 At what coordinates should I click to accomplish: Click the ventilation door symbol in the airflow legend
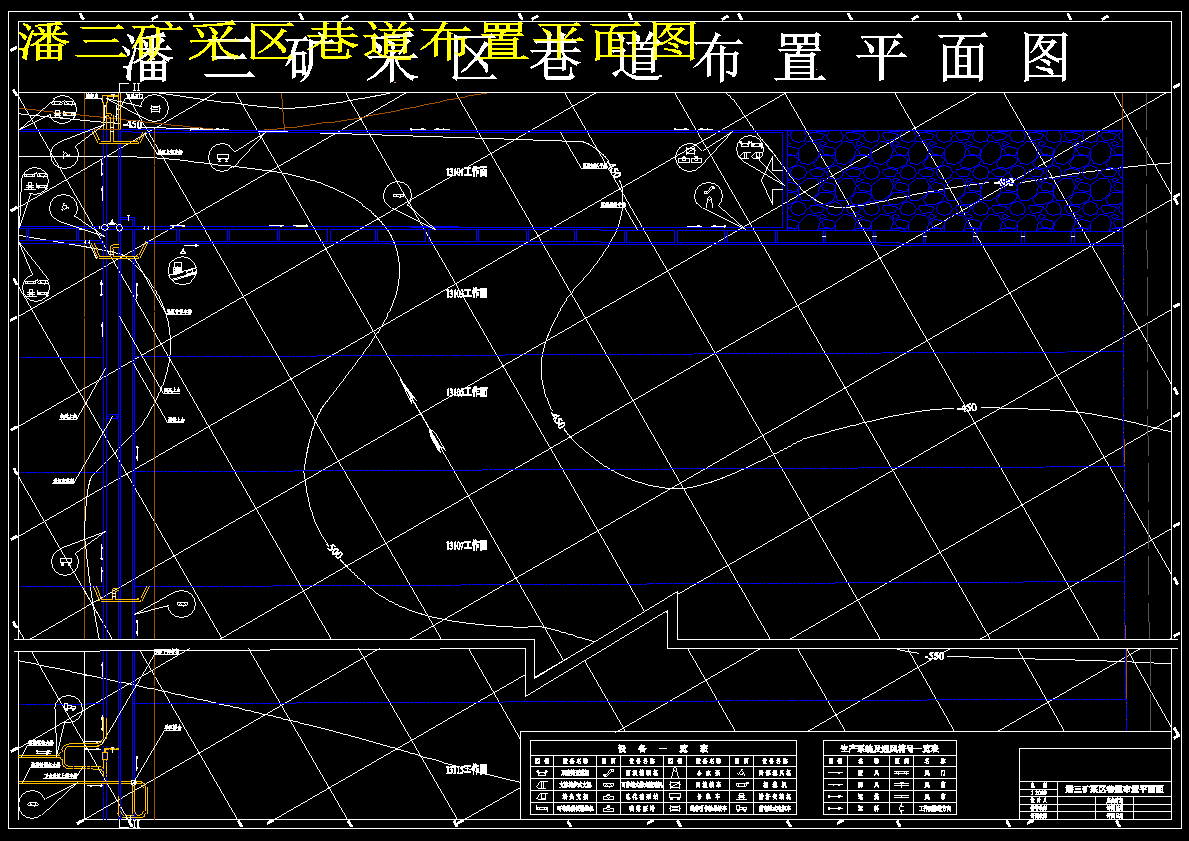click(x=901, y=773)
